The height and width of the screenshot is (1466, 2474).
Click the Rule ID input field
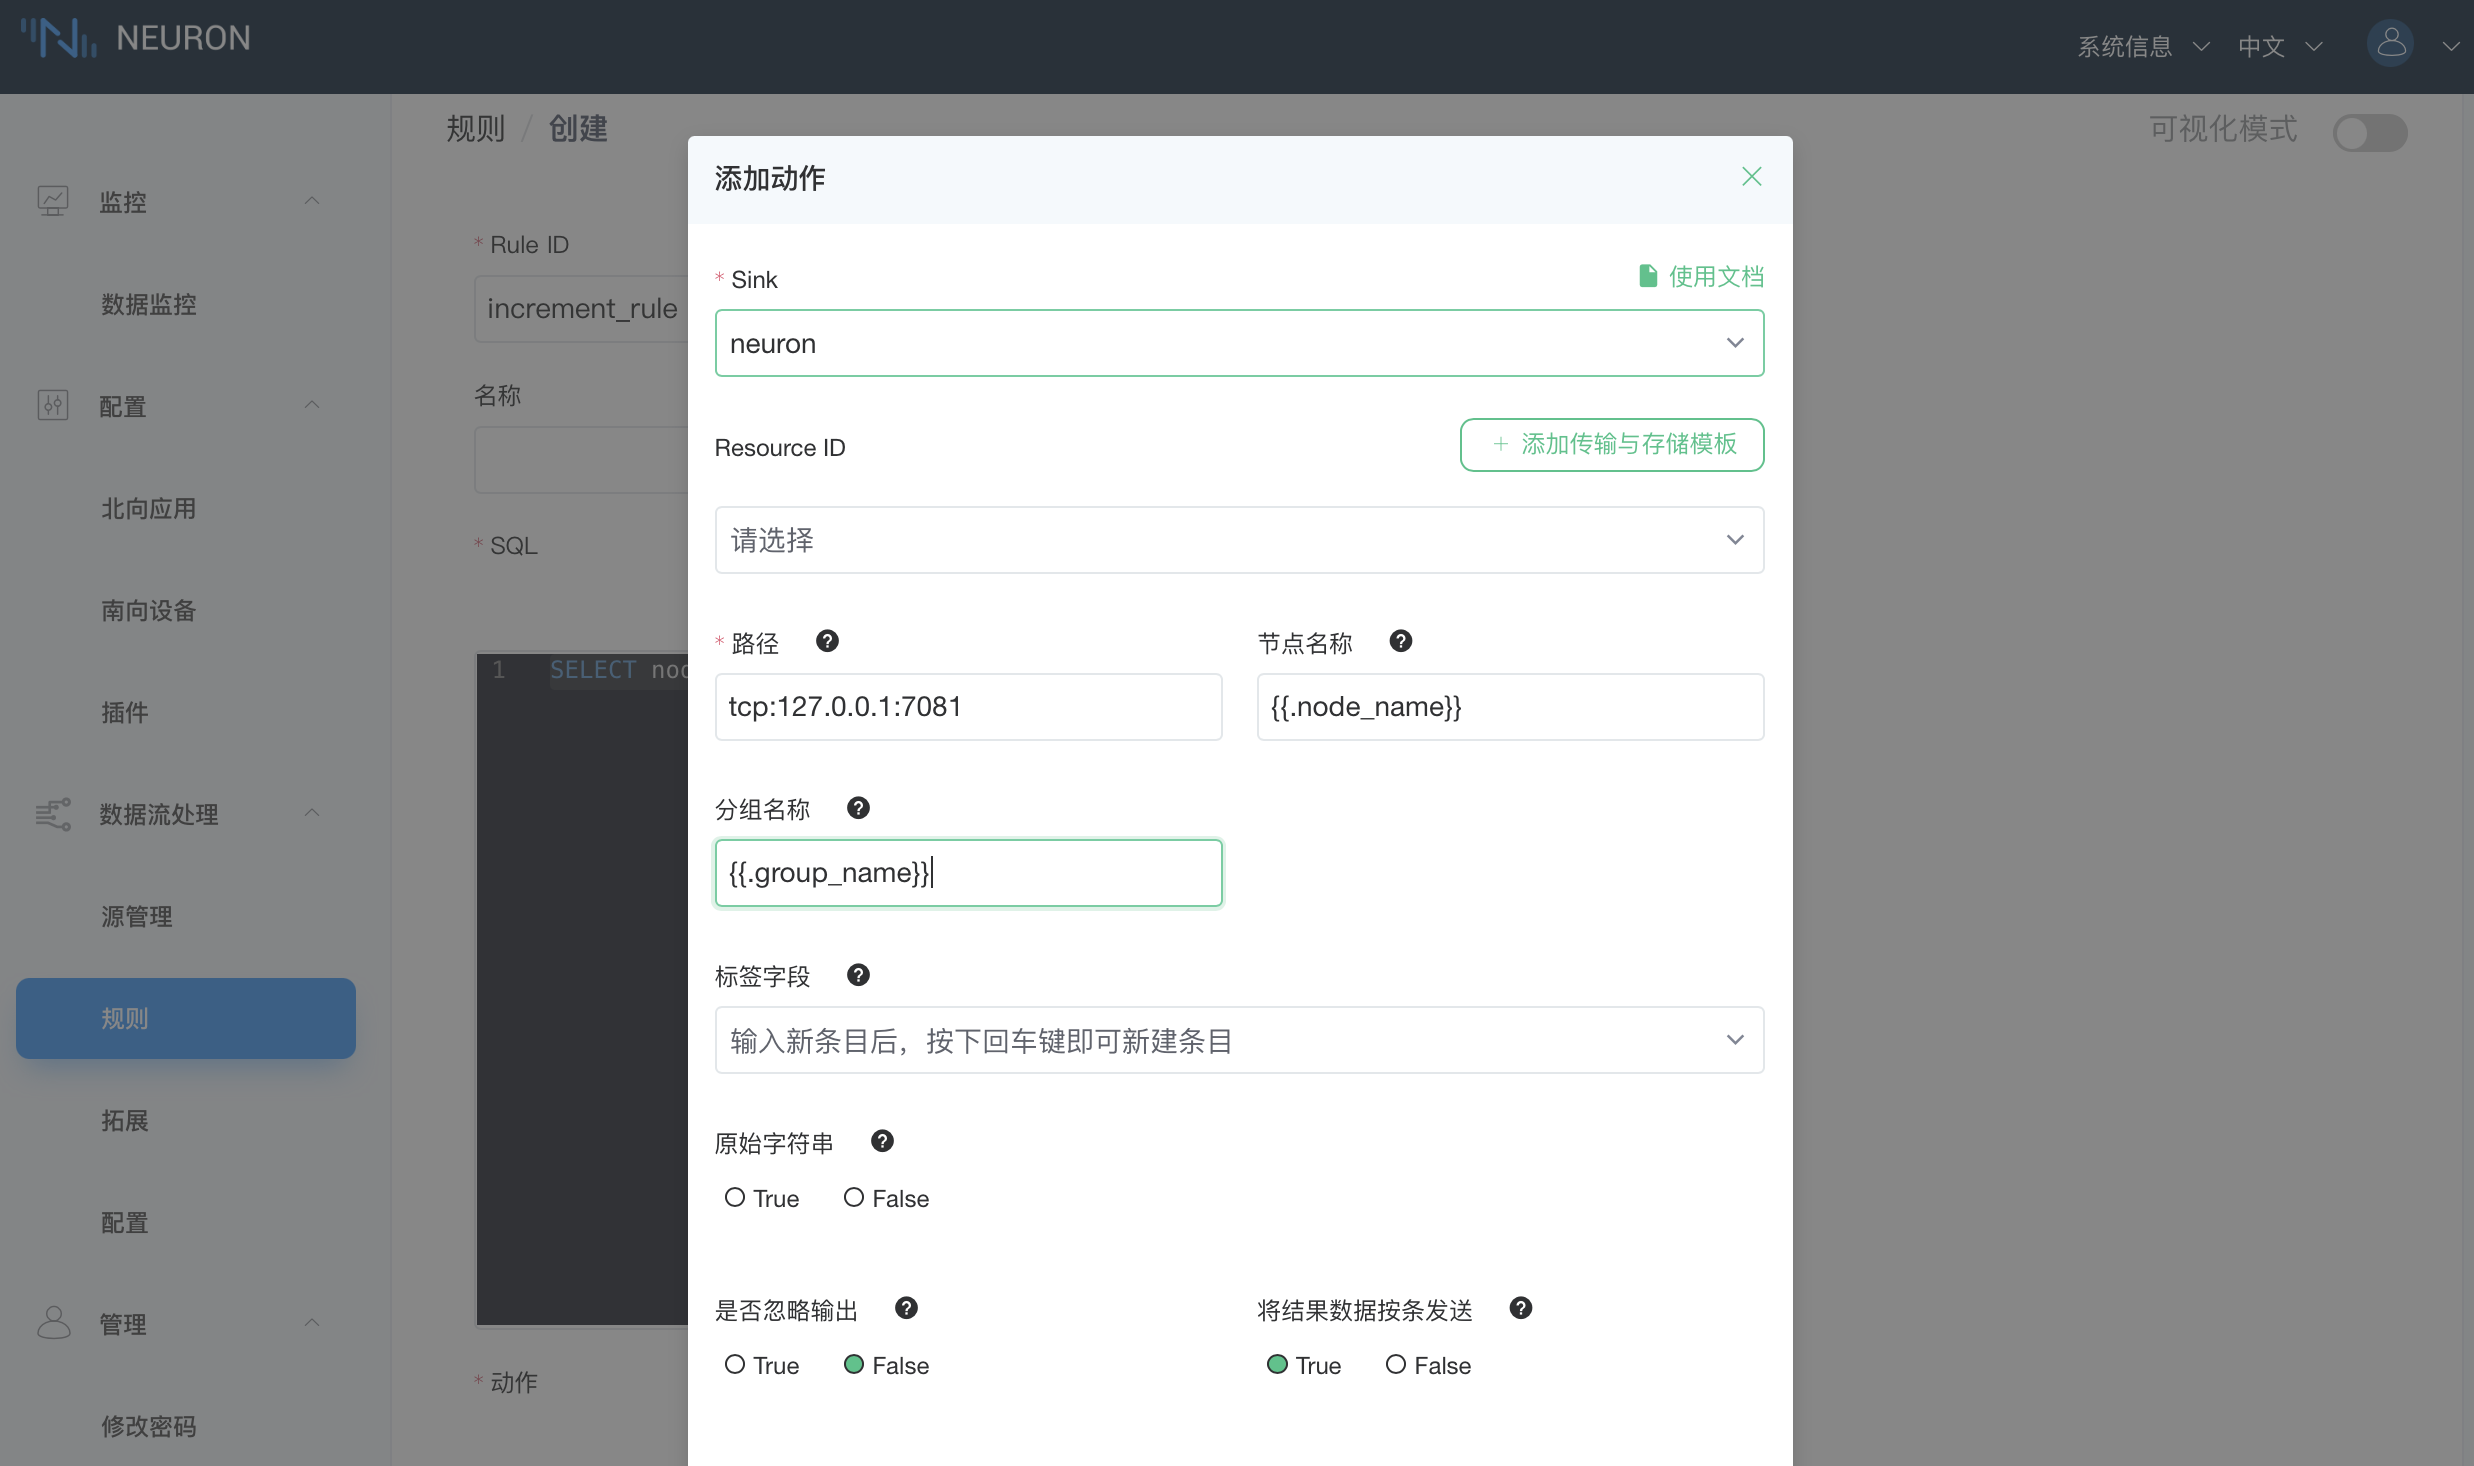tap(581, 309)
